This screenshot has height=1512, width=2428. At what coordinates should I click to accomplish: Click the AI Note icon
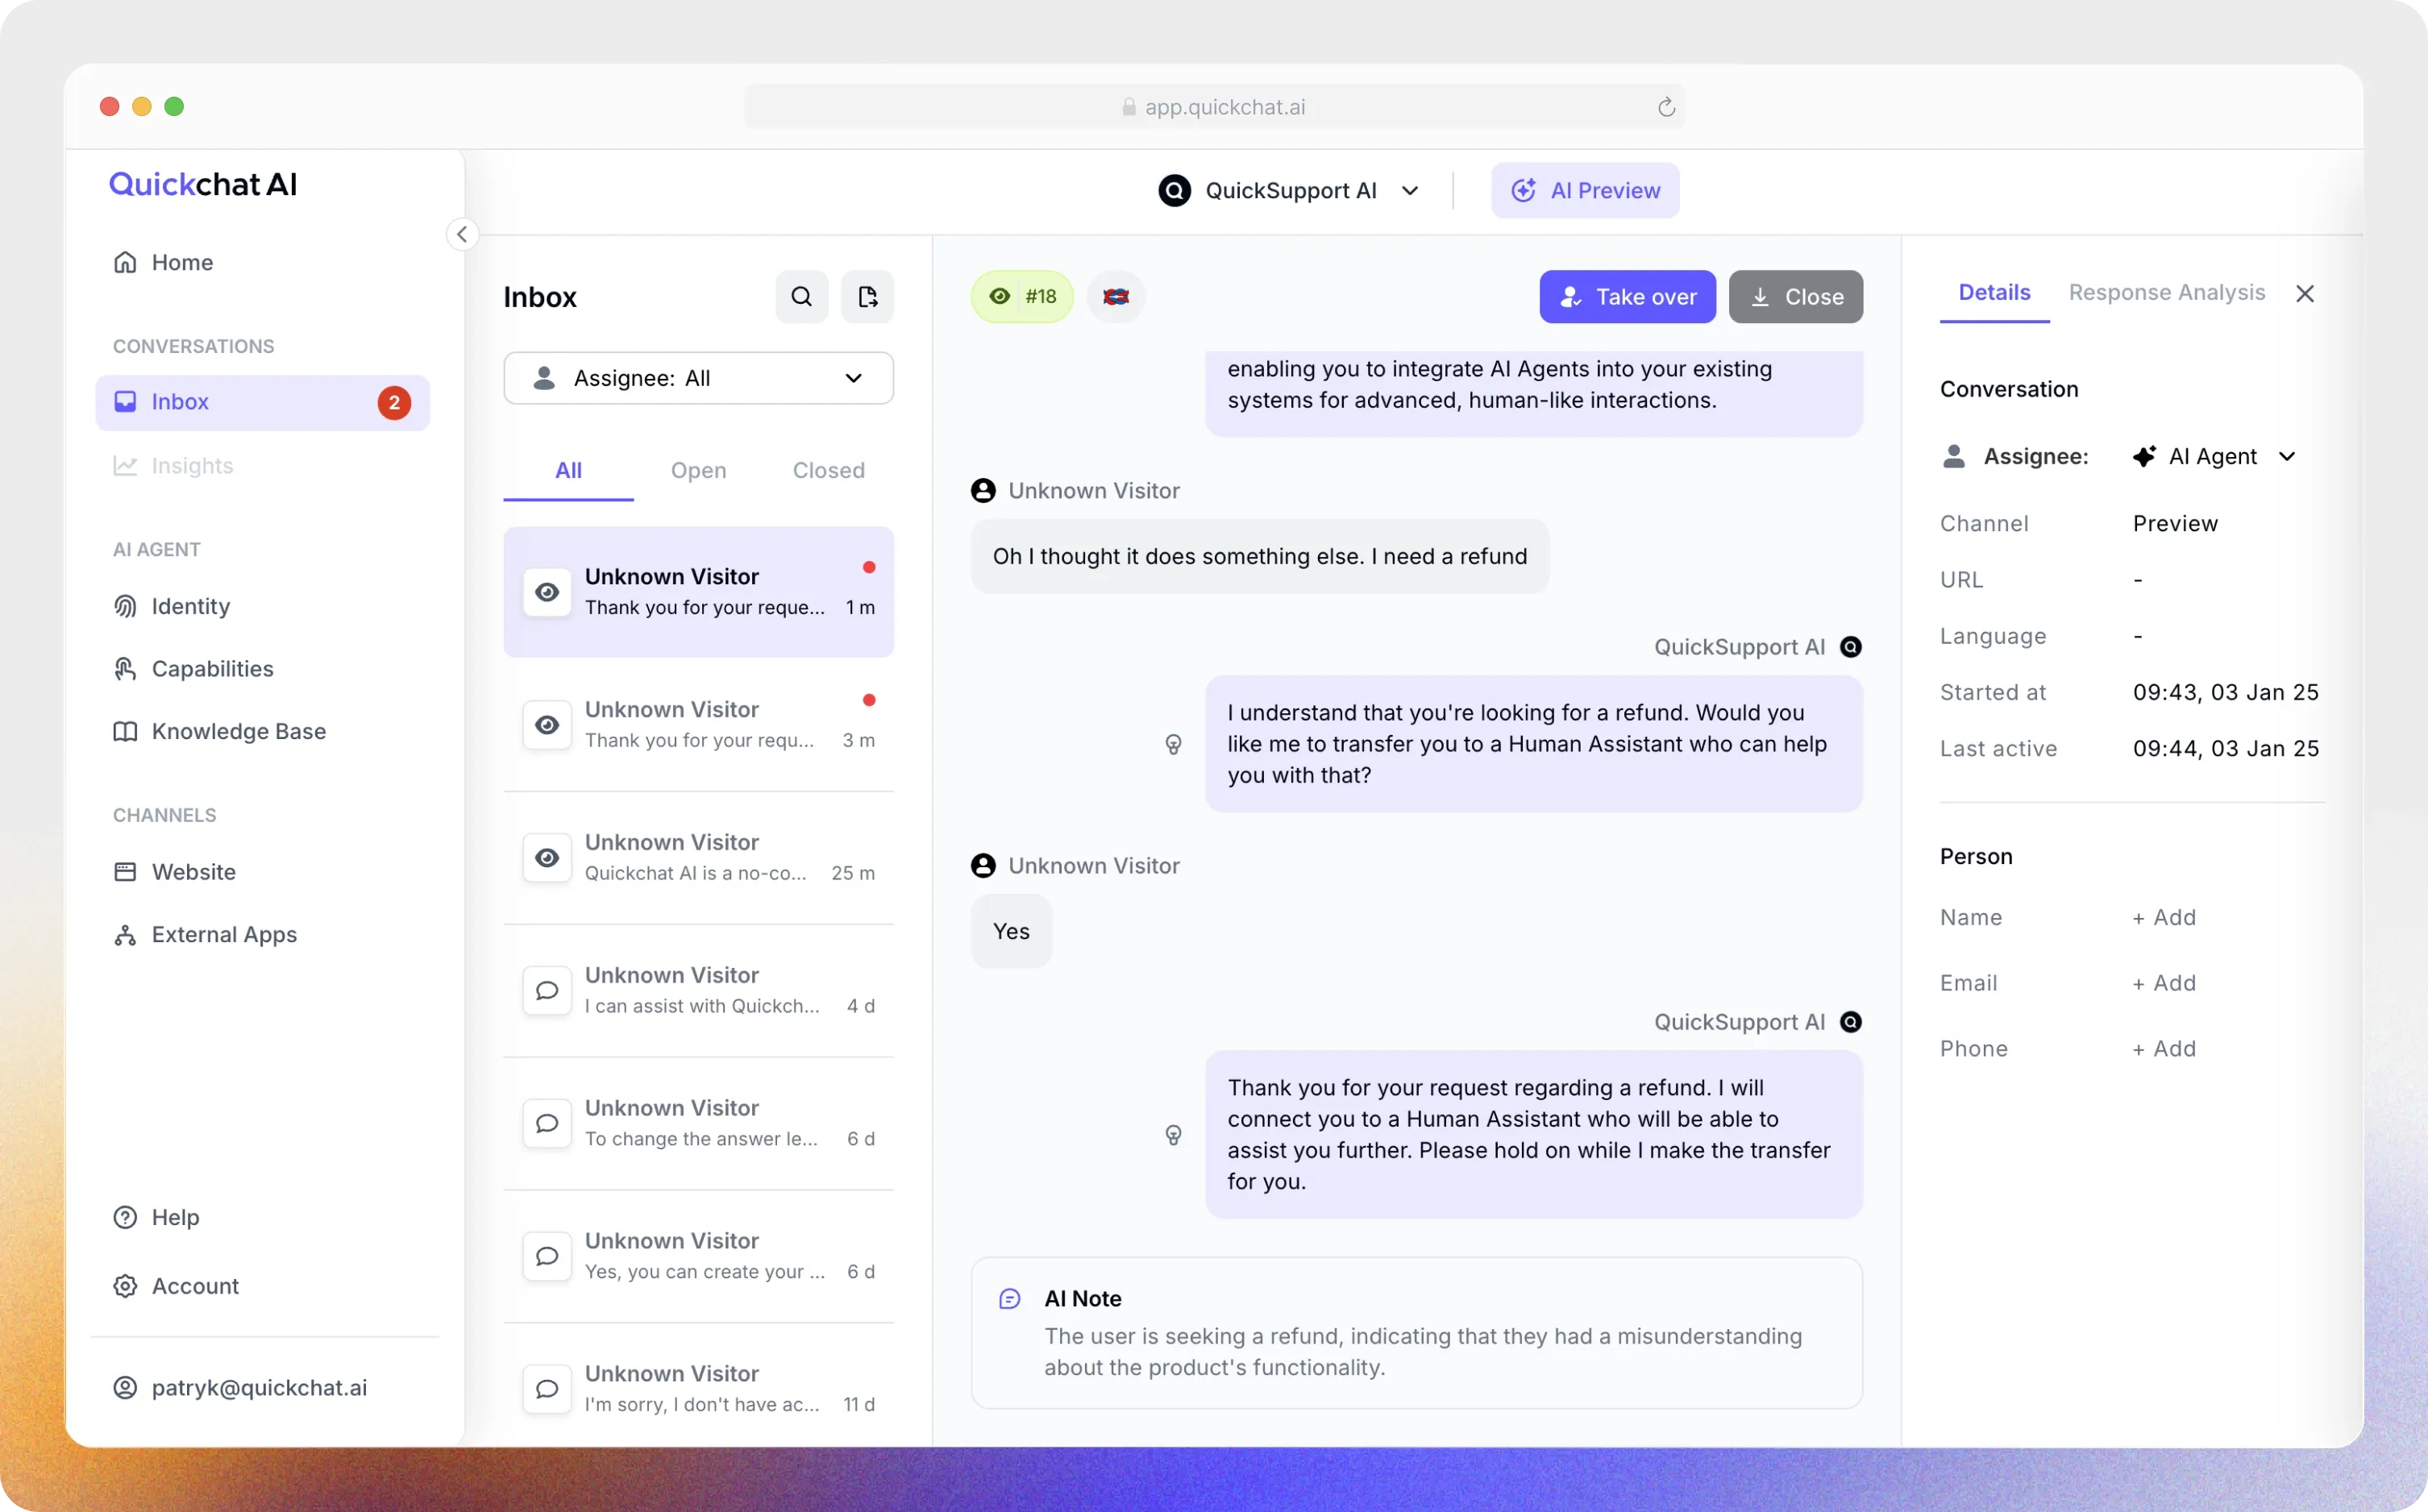[1010, 1298]
